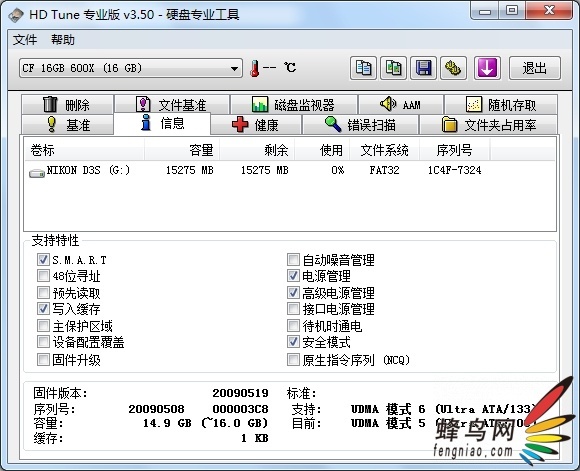Viewport: 580px width, 471px height.
Task: Toggle the 高级电源管理 checkbox
Action: (x=293, y=293)
